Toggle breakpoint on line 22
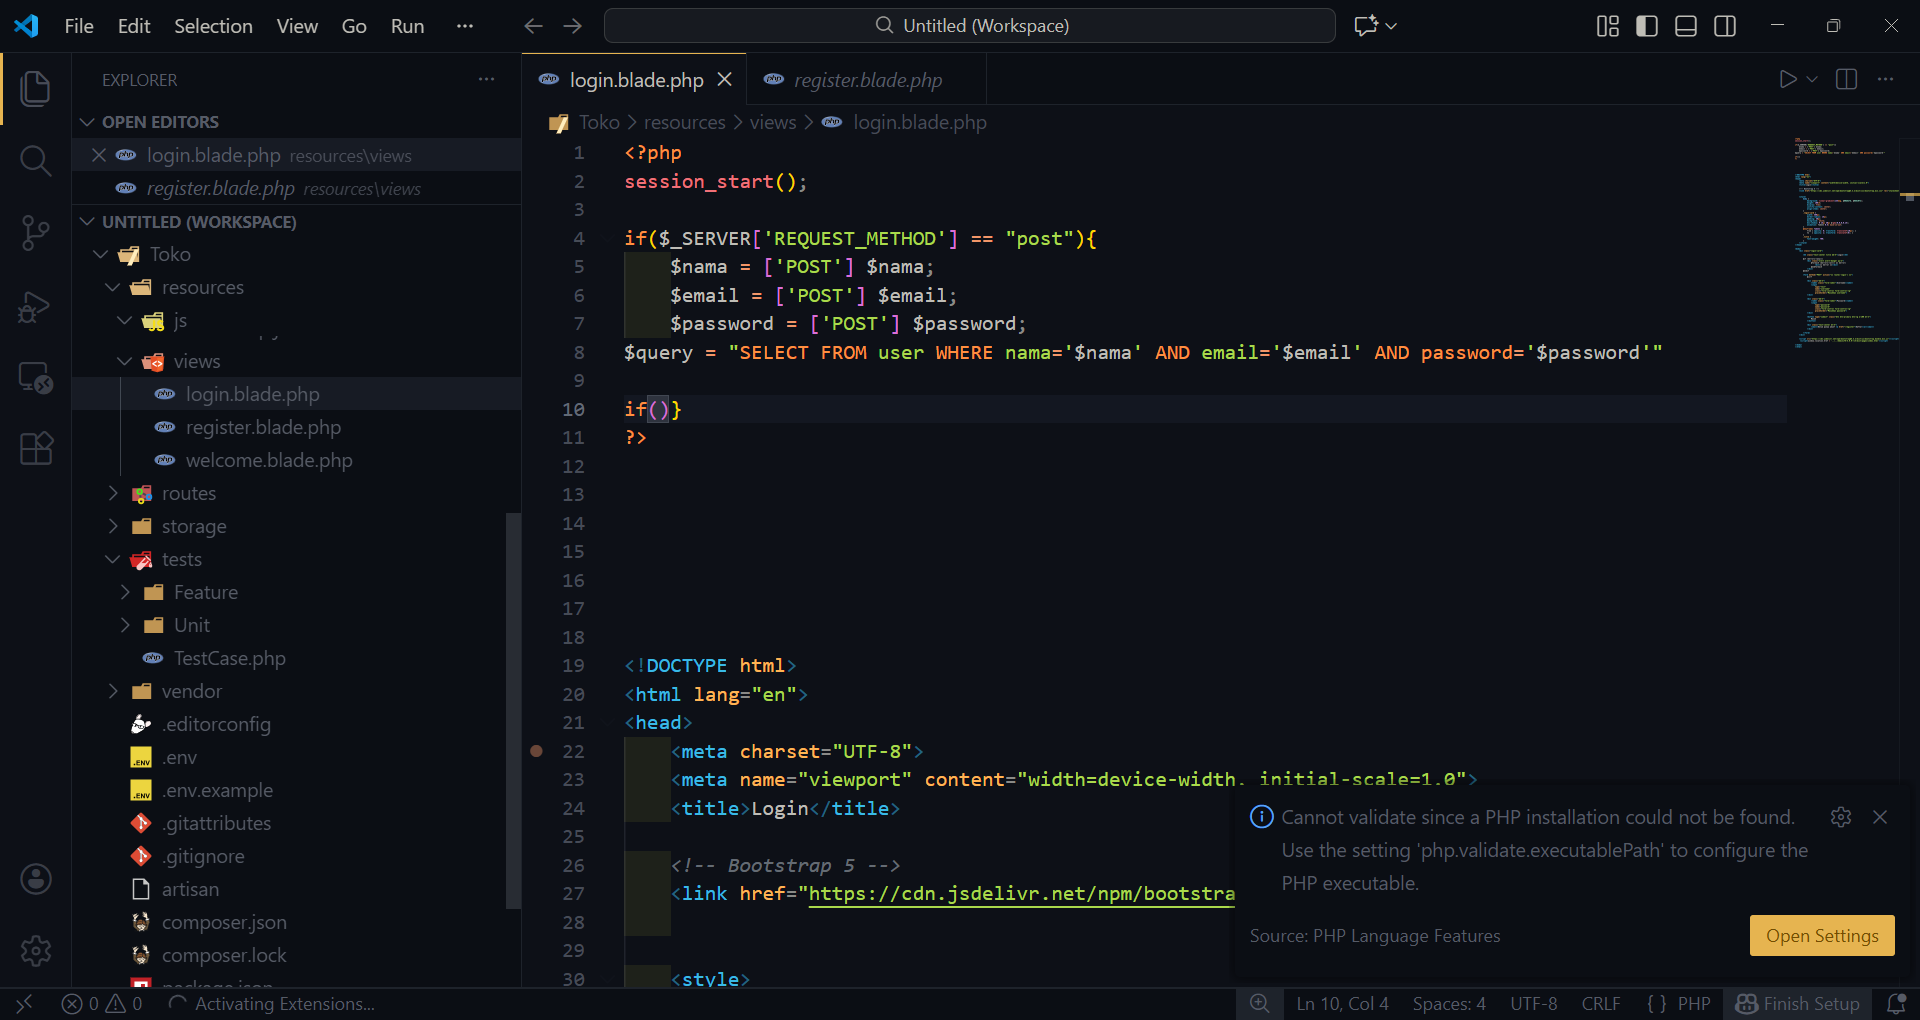 536,751
